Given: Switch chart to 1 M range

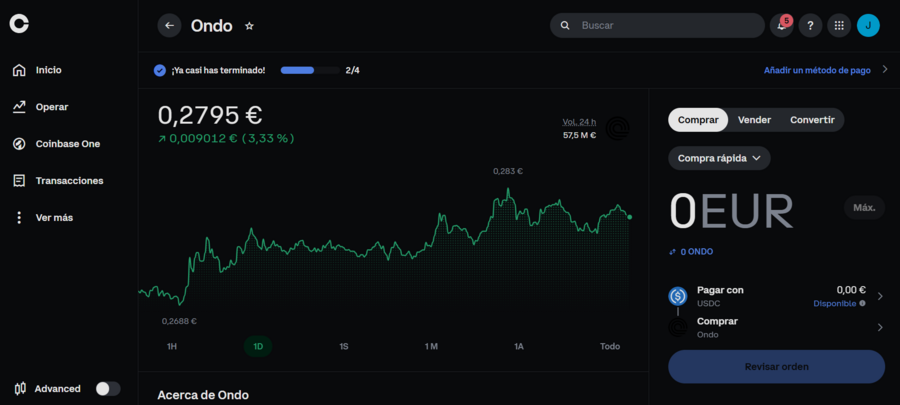Looking at the screenshot, I should [431, 346].
